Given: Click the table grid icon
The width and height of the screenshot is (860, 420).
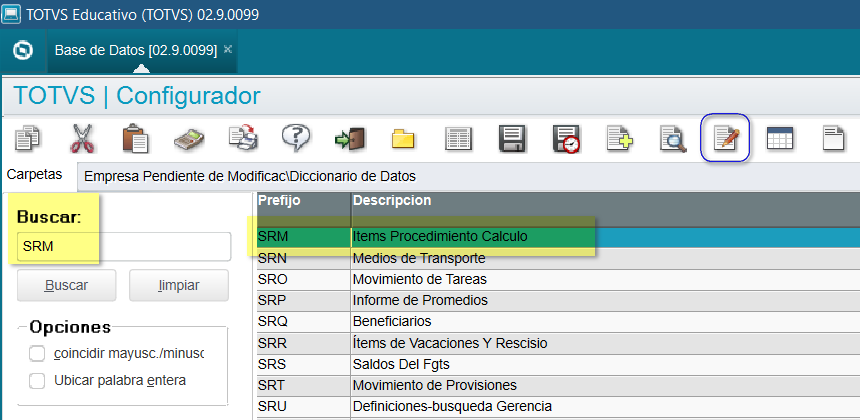Looking at the screenshot, I should (780, 138).
